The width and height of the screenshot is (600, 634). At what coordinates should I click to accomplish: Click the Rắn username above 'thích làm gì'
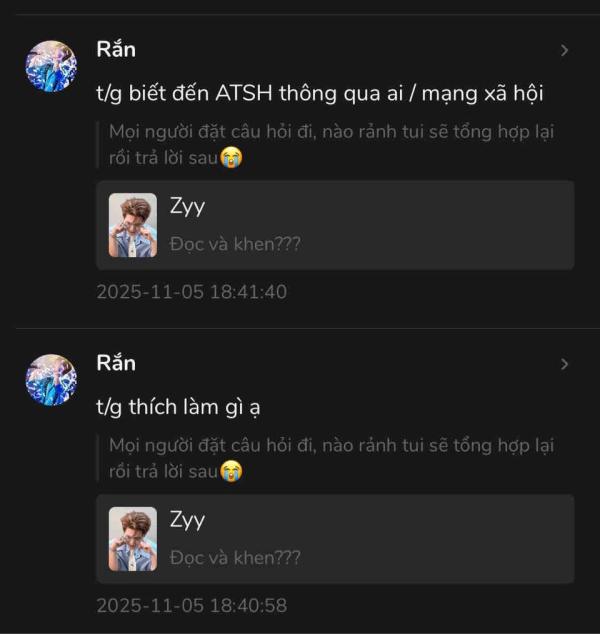[116, 363]
